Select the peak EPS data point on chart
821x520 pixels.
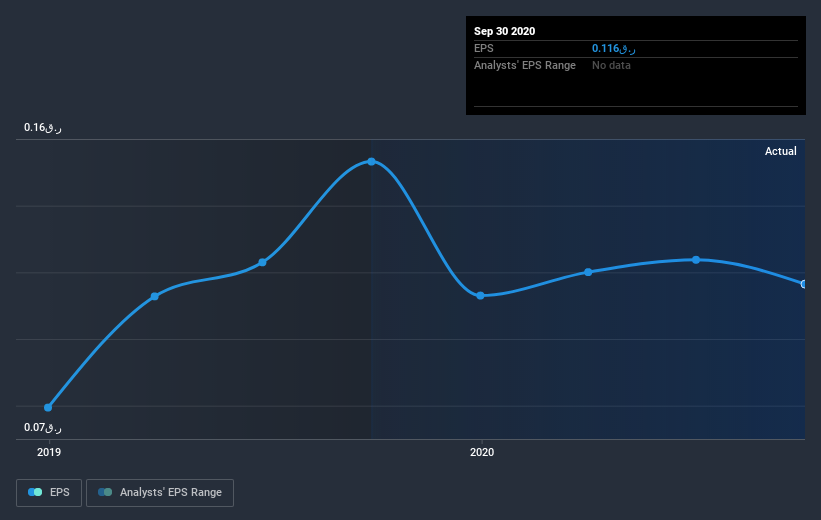coord(371,161)
